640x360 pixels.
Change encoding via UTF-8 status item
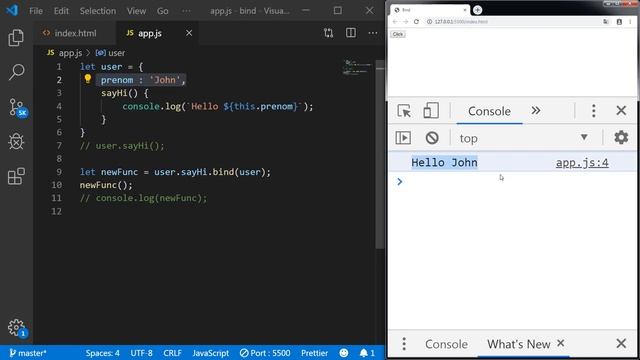click(x=141, y=353)
